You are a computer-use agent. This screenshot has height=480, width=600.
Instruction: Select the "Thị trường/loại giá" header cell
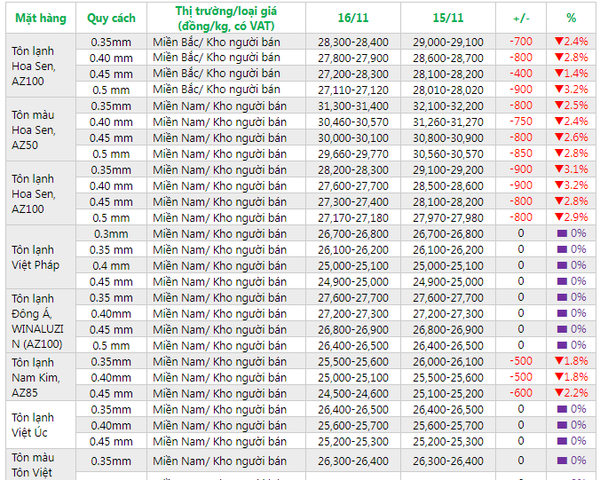click(x=226, y=18)
